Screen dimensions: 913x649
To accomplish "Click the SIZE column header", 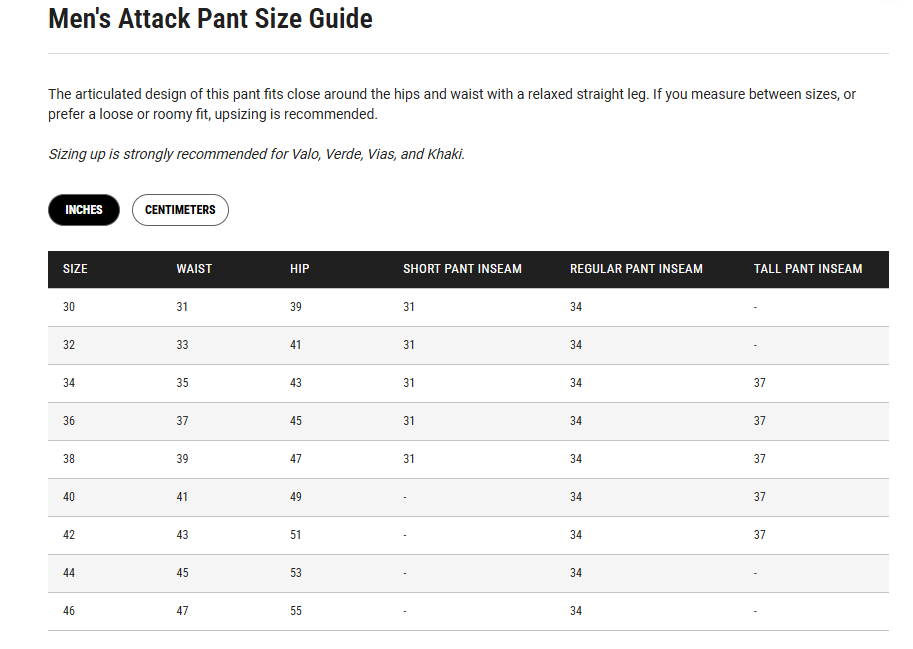I will tap(75, 269).
